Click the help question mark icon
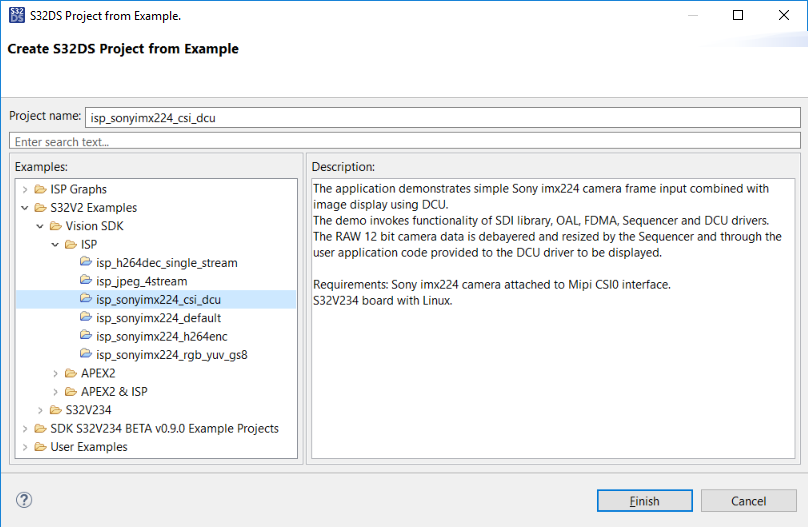Image resolution: width=808 pixels, height=527 pixels. pos(24,500)
